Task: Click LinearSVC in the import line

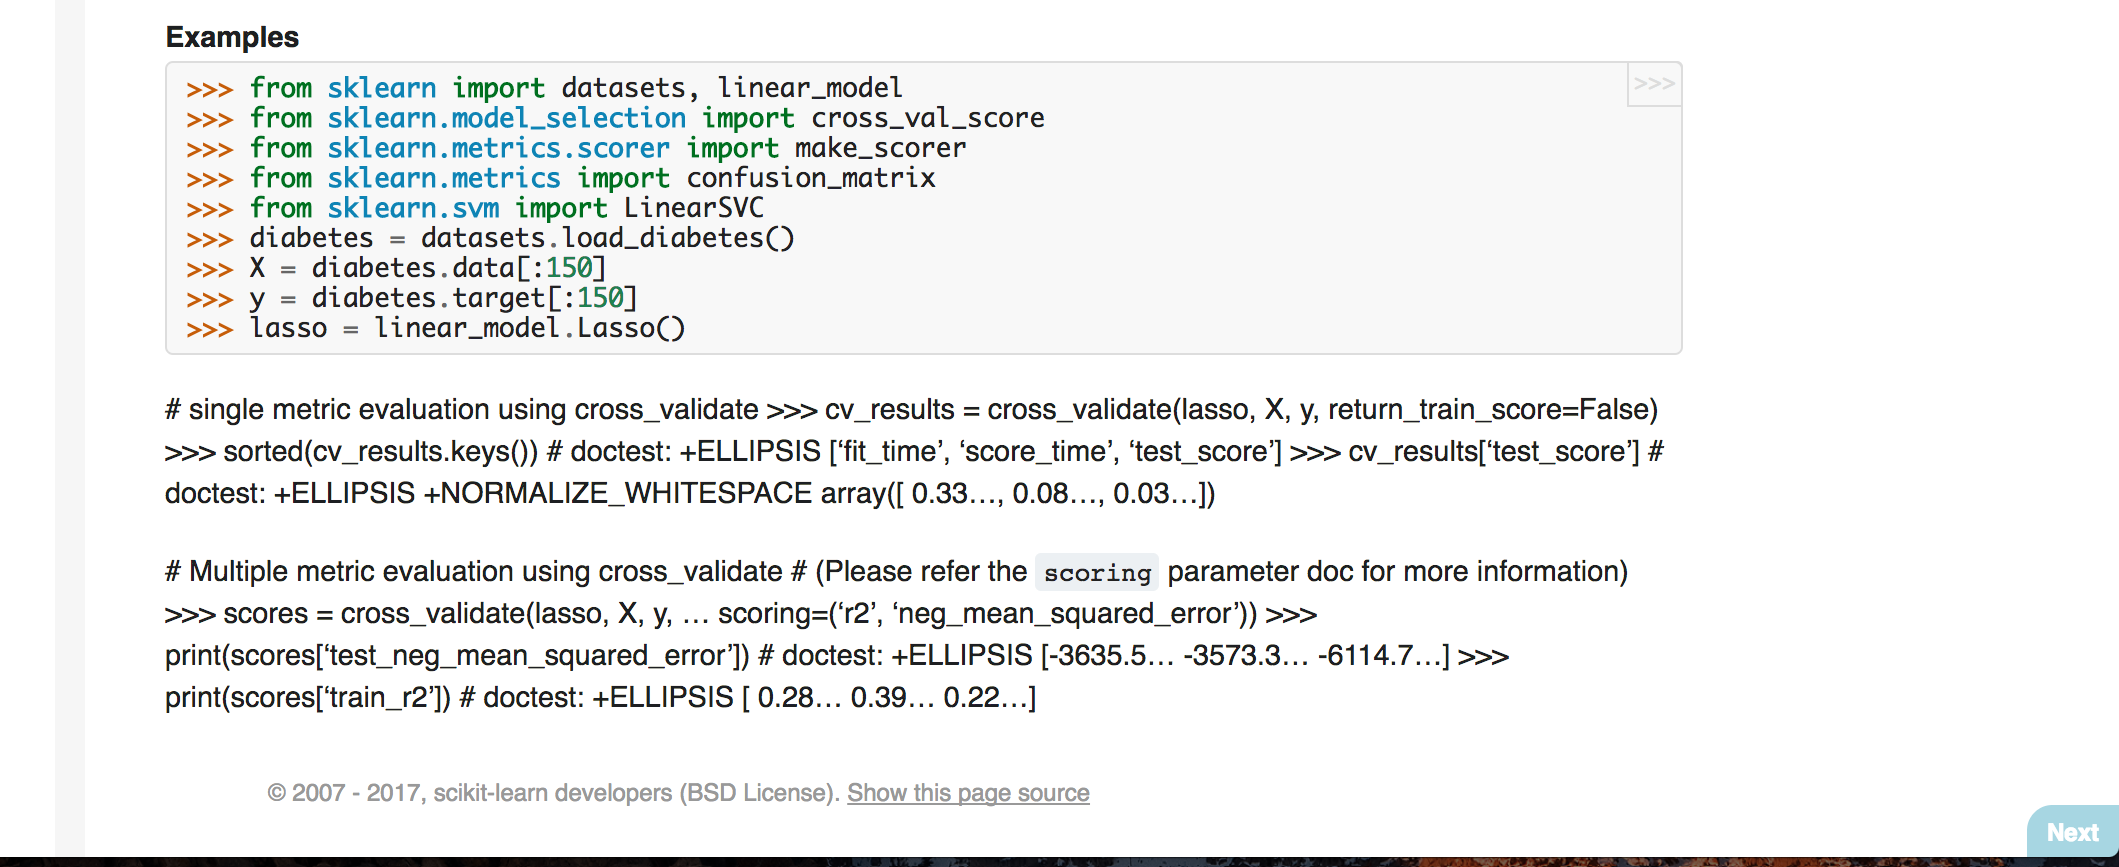Action: pos(693,208)
